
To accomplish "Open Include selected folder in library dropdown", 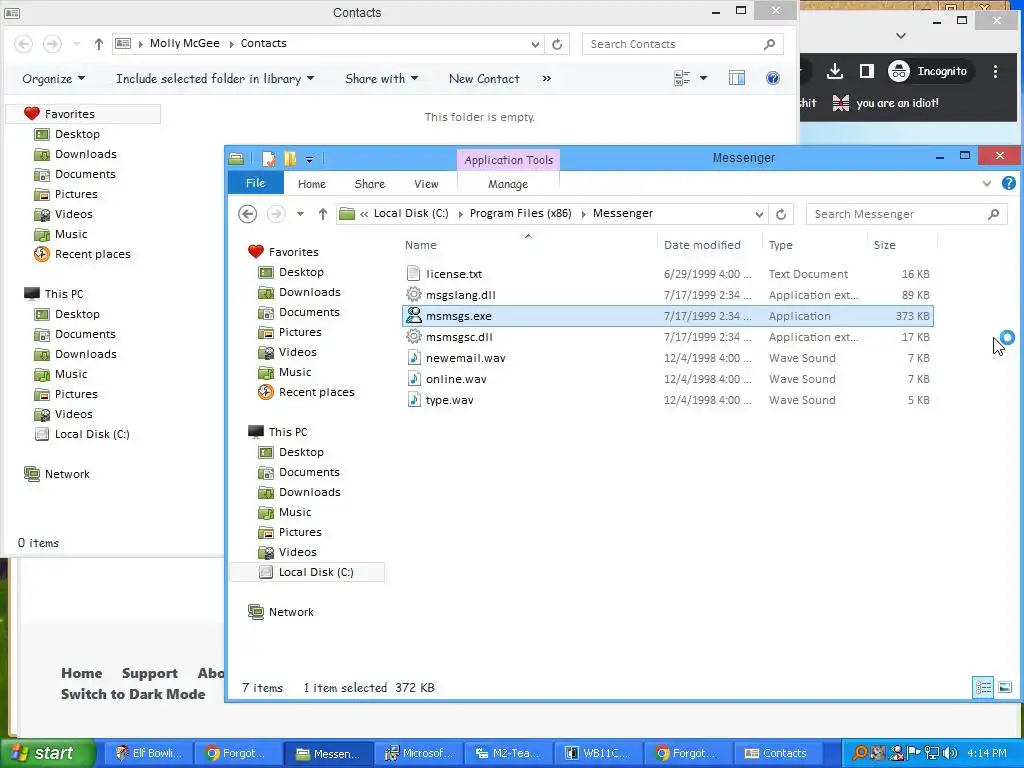I will [215, 78].
